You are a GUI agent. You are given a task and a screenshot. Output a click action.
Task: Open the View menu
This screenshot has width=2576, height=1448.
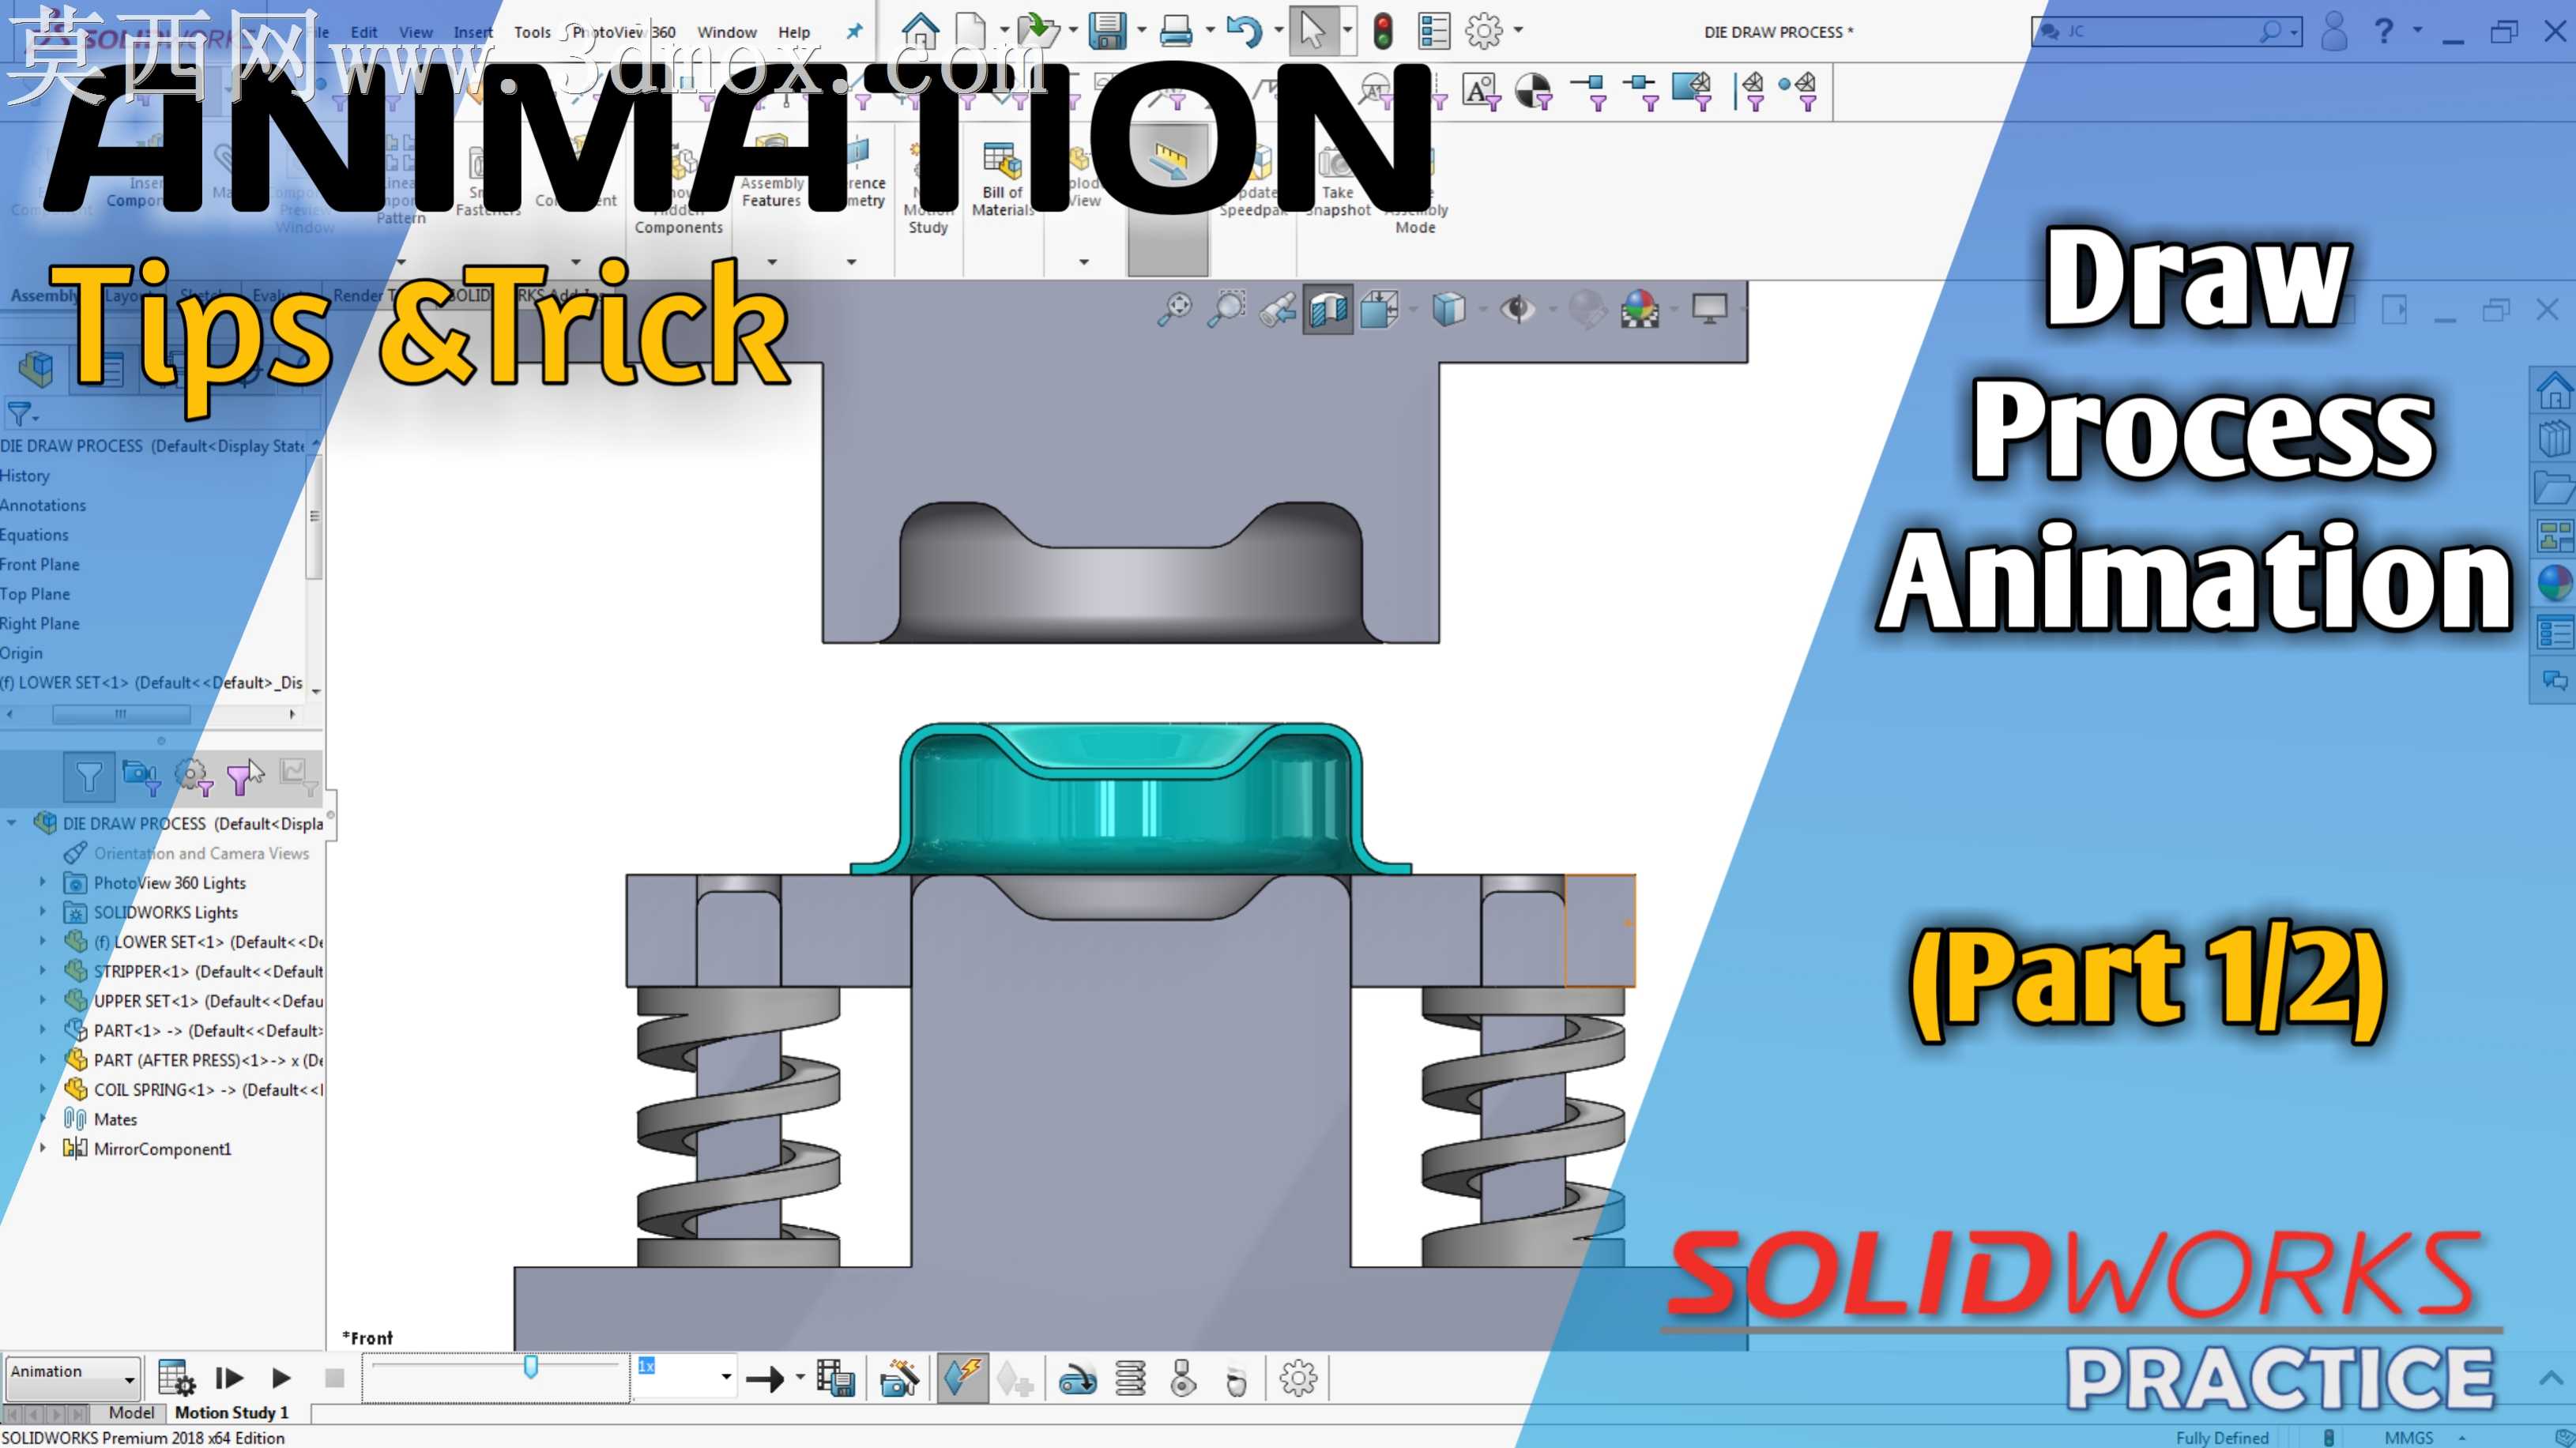[416, 32]
